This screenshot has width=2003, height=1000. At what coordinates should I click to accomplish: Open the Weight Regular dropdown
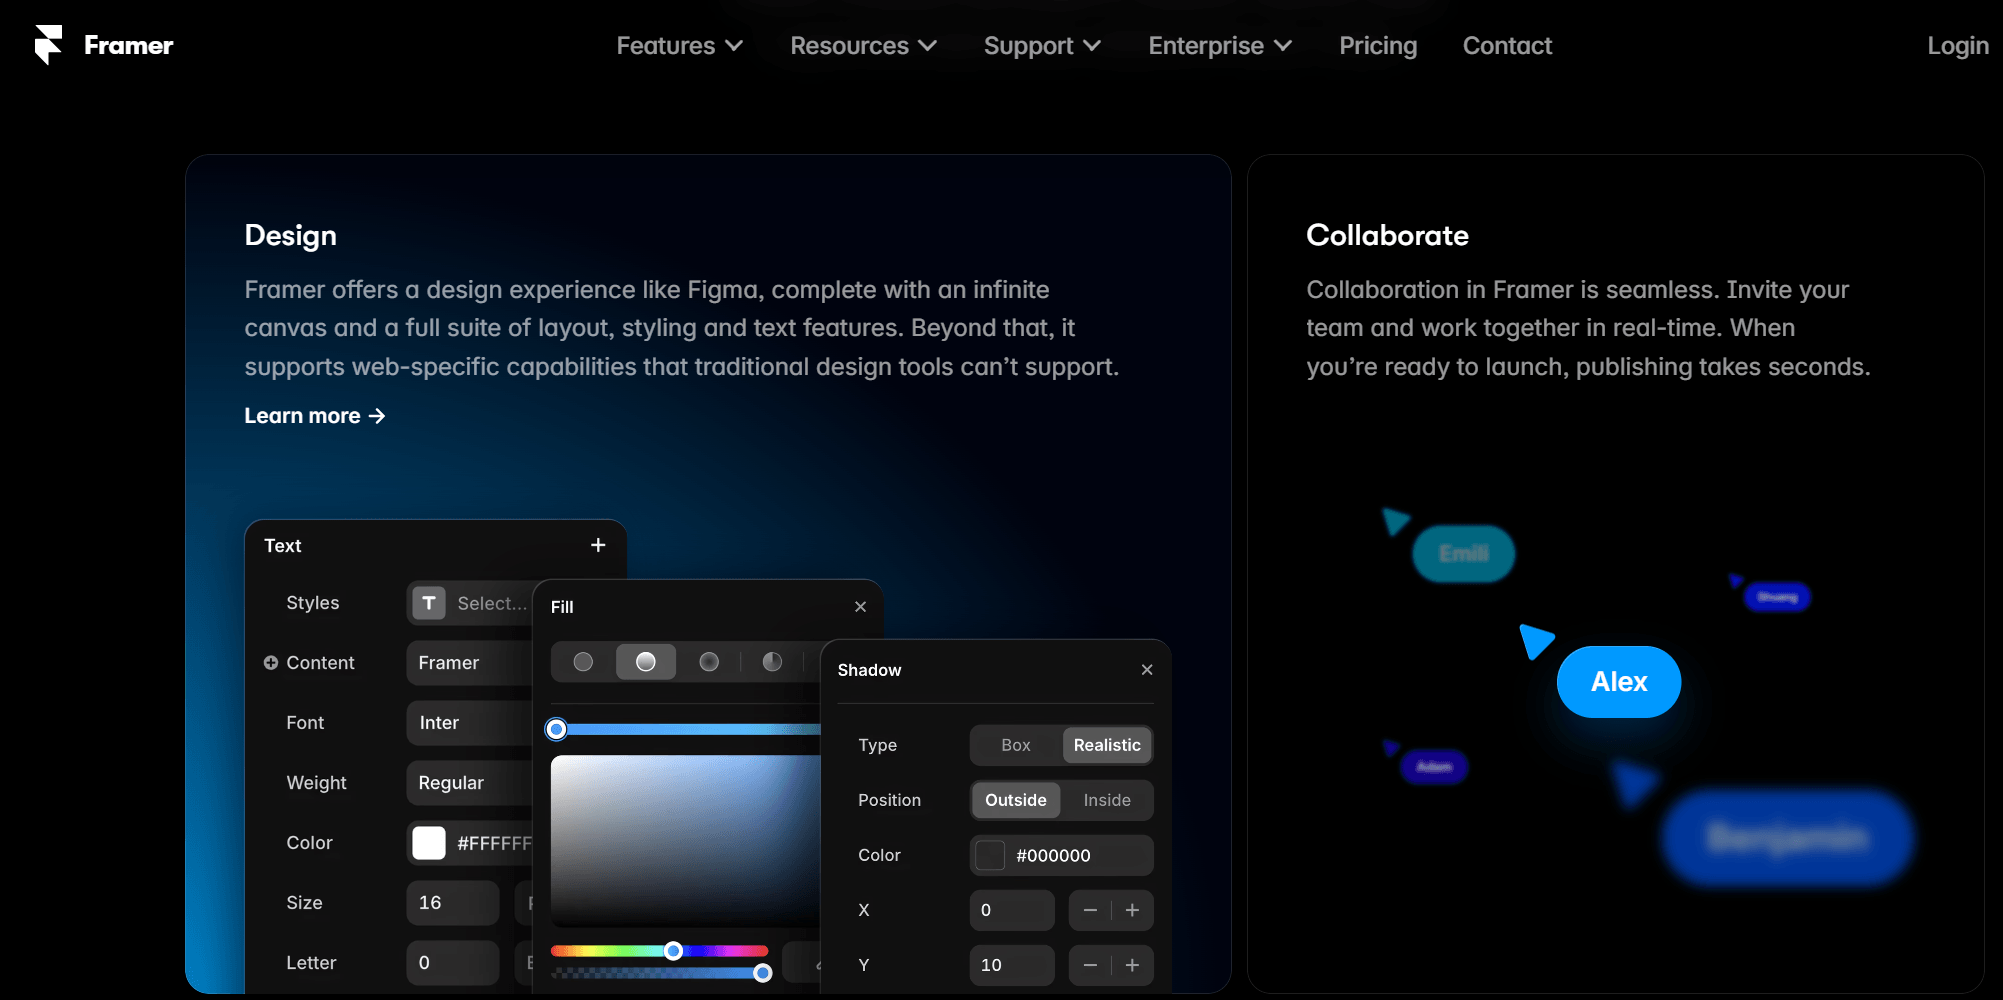(x=470, y=783)
